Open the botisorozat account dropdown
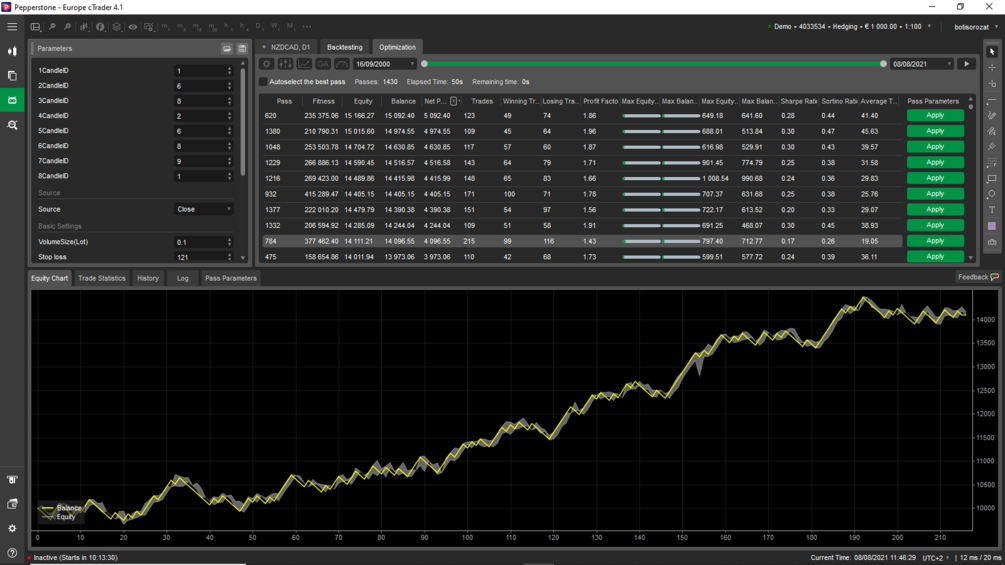Screen dimensions: 1005x565 (x=976, y=27)
